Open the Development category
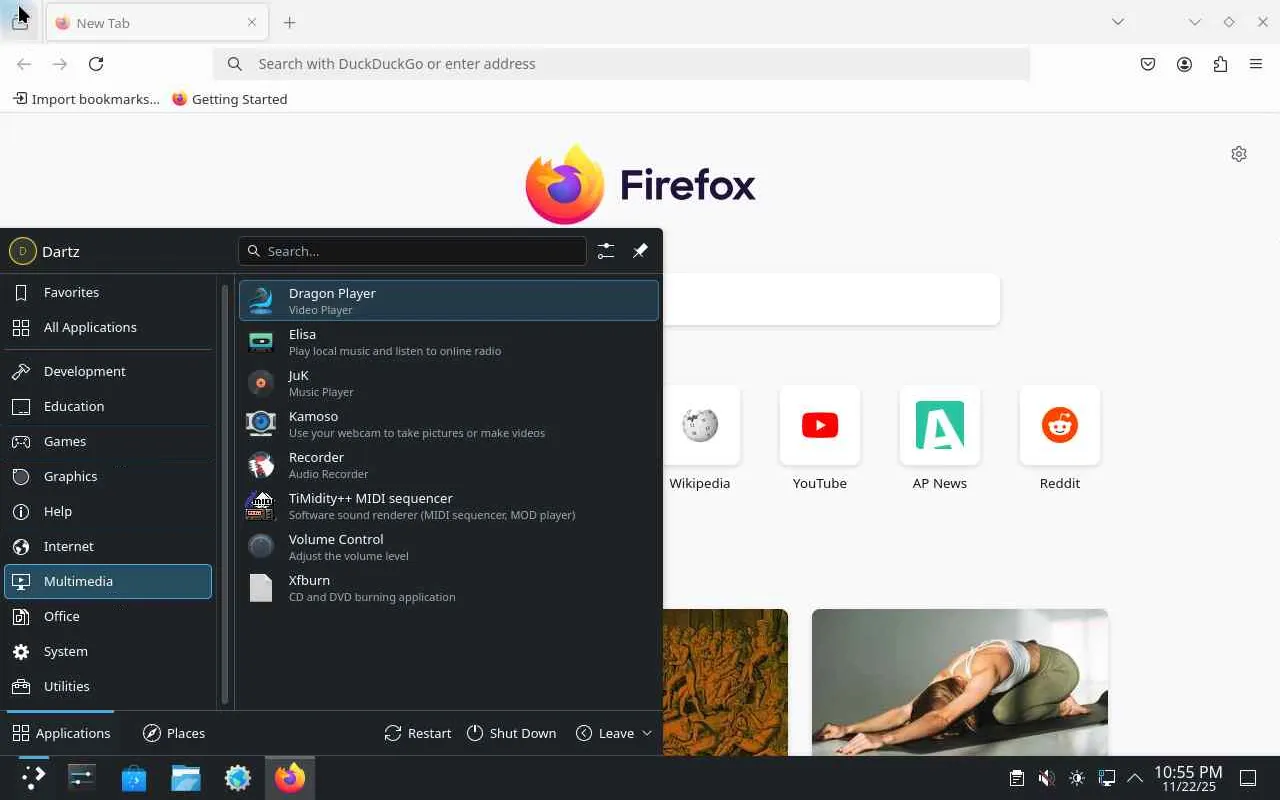 108,371
